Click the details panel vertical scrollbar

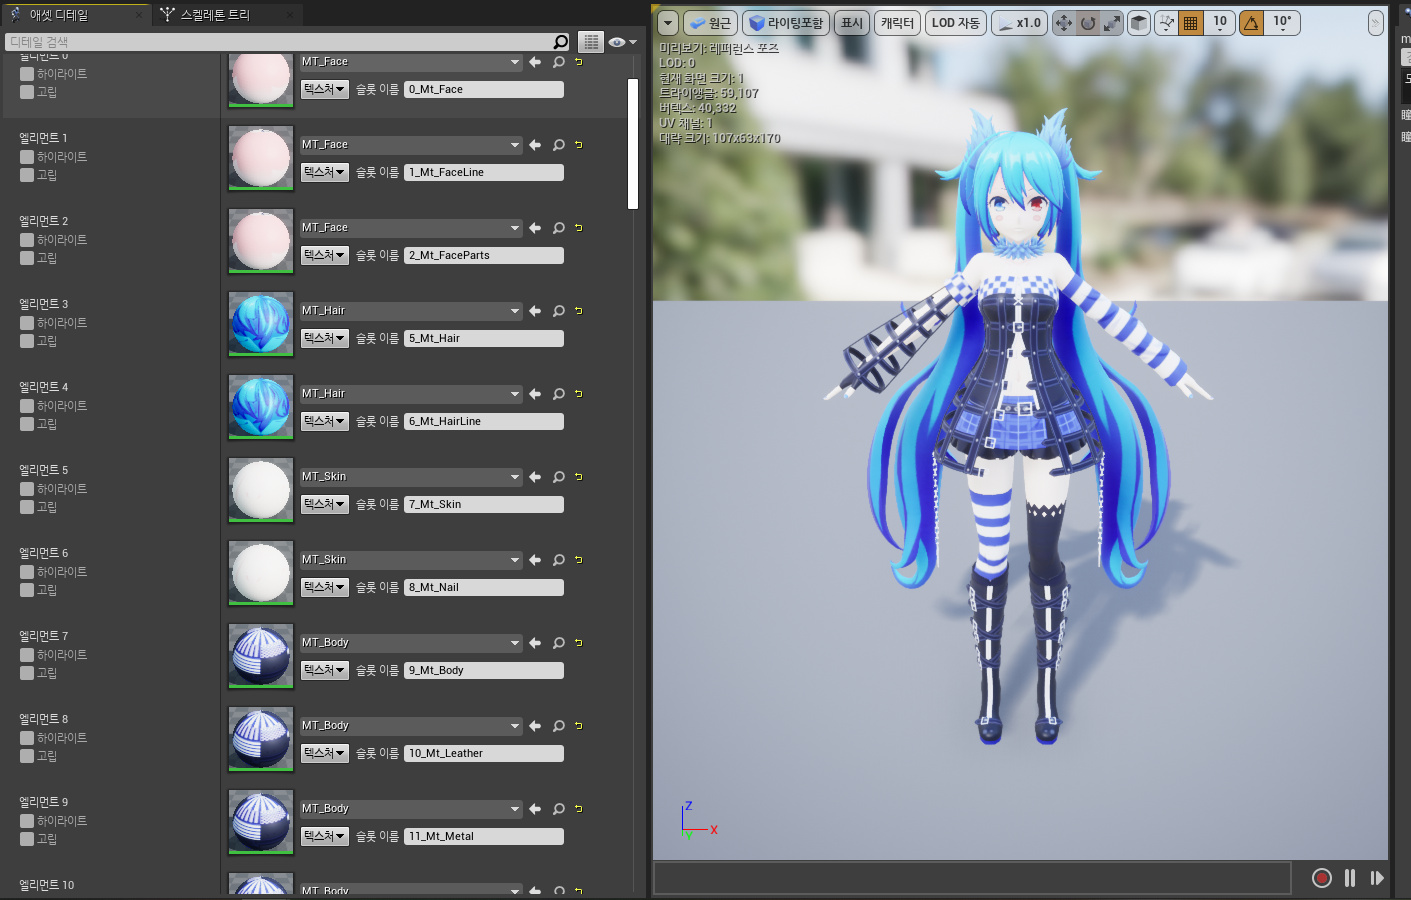point(633,144)
